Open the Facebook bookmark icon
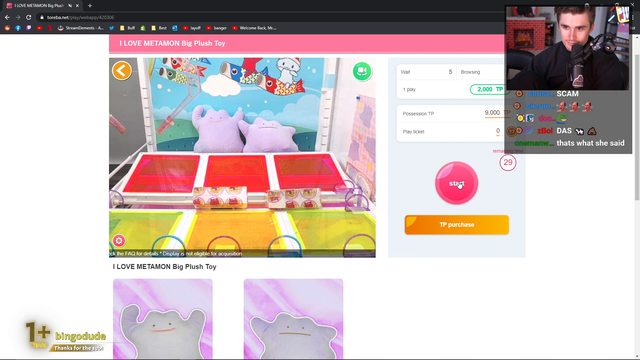The image size is (640, 360). (x=18, y=28)
